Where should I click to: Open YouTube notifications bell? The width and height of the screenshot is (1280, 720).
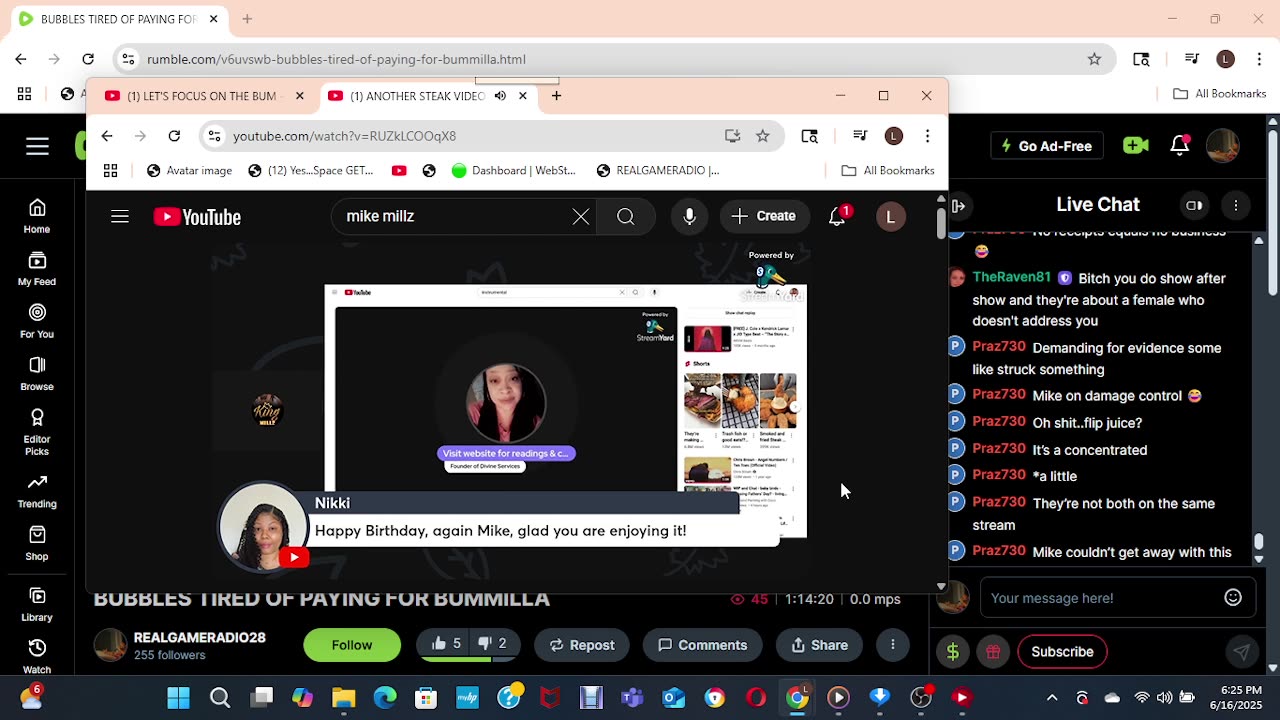pyautogui.click(x=837, y=217)
